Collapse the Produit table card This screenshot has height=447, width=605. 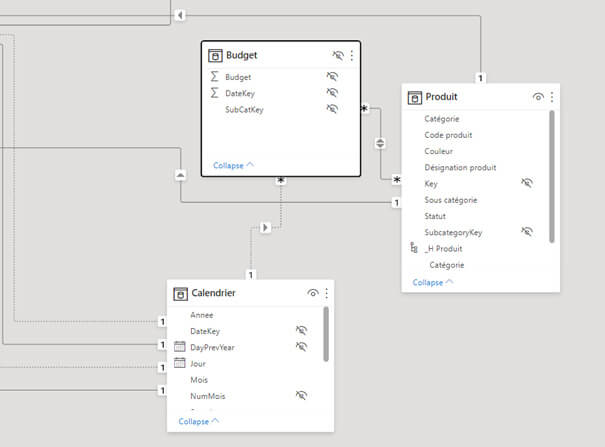pos(433,283)
